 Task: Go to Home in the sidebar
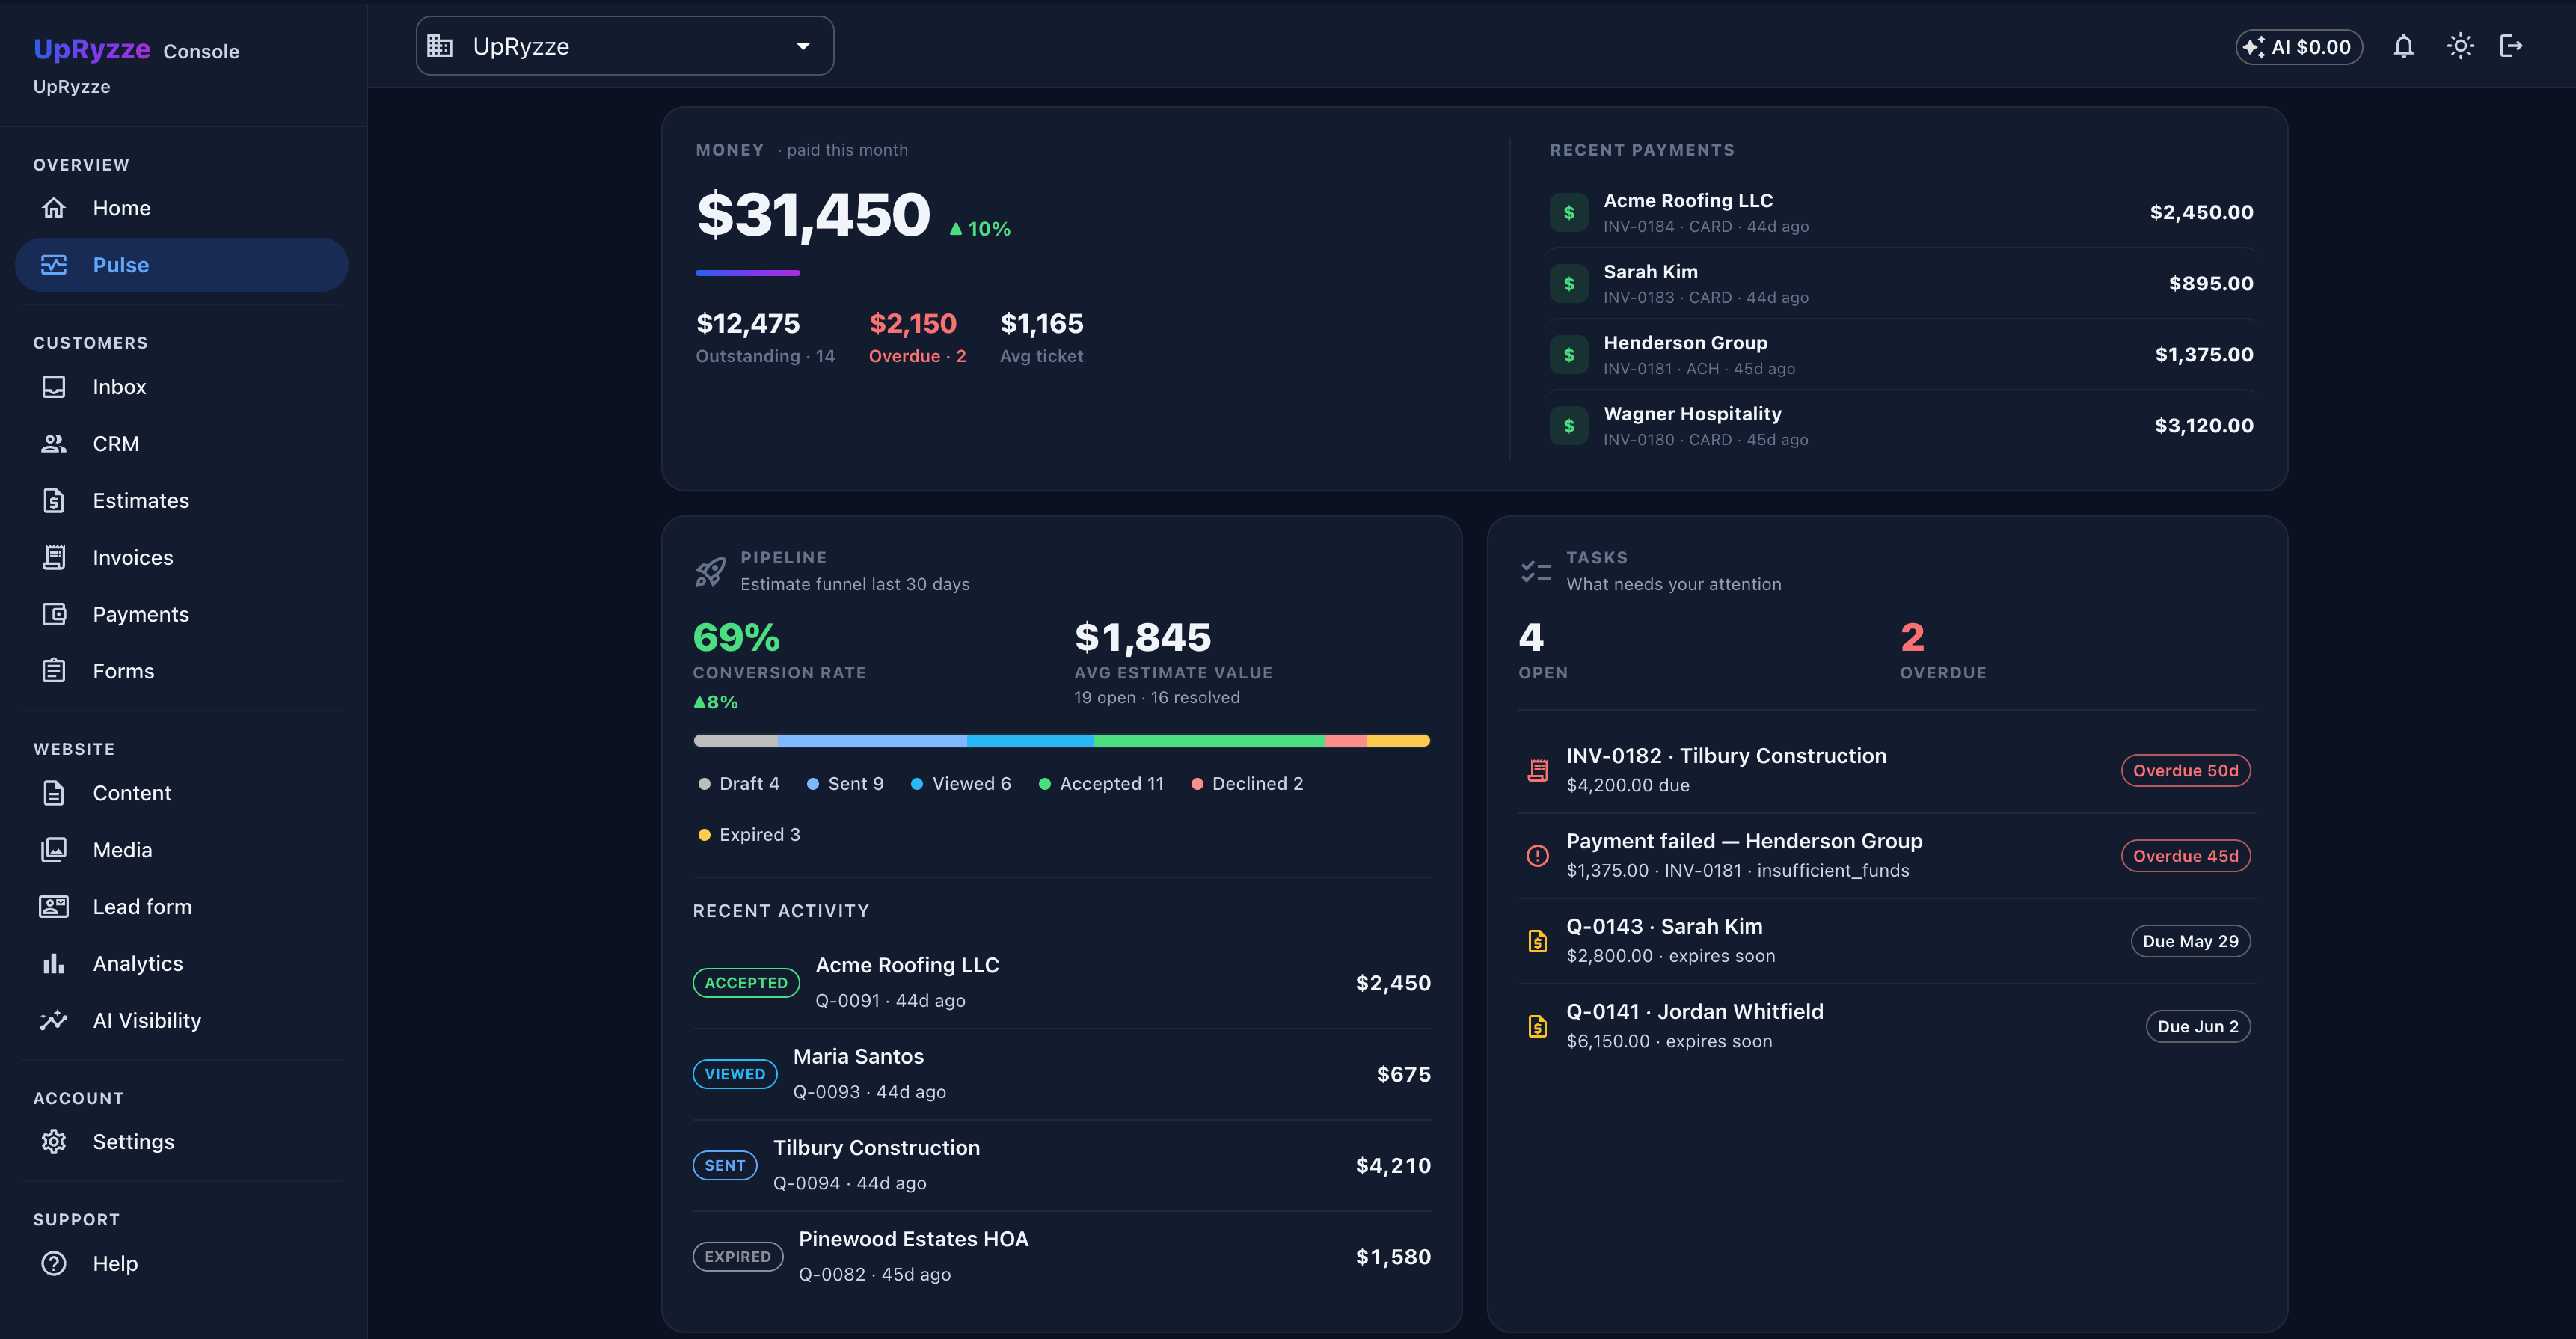[182, 208]
